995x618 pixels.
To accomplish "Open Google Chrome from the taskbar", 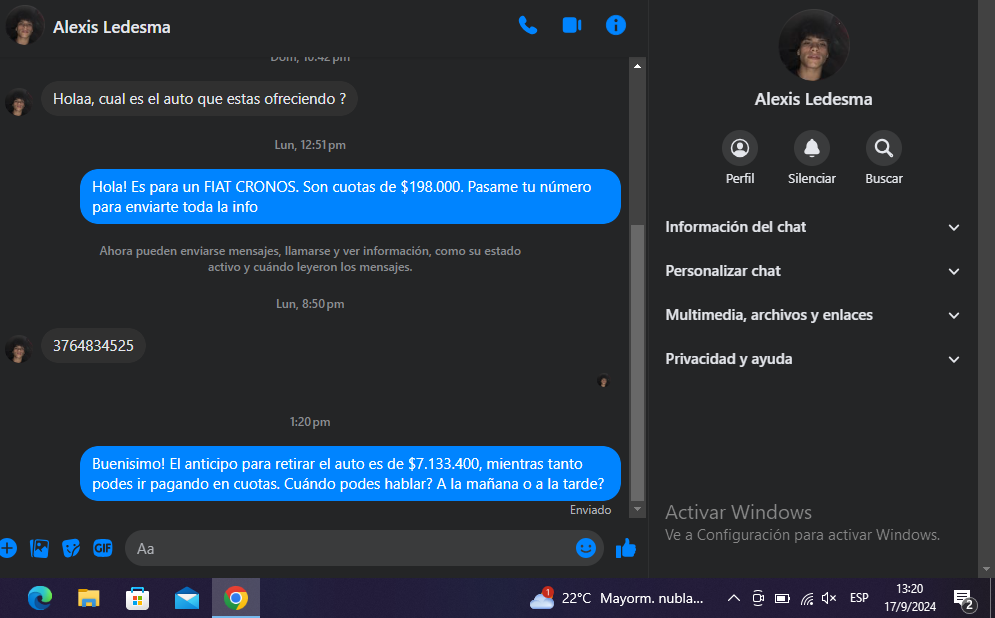I will (x=236, y=598).
